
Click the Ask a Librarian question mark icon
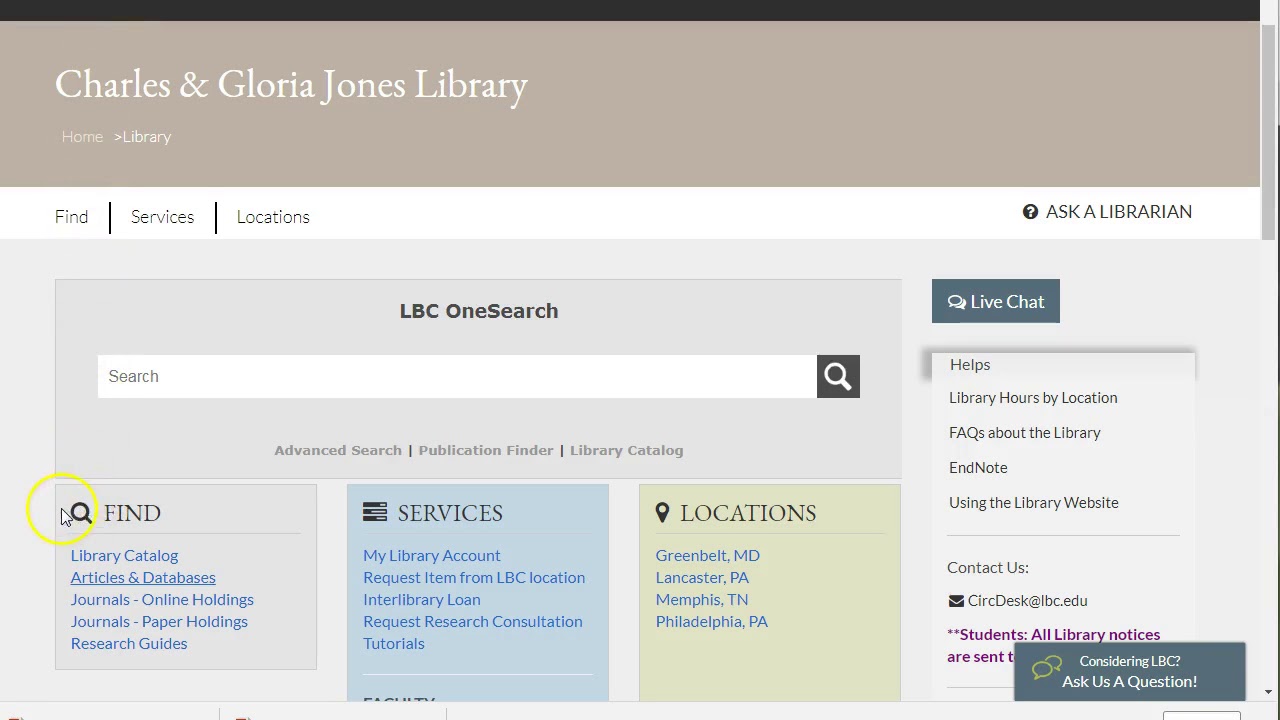[x=1030, y=212]
